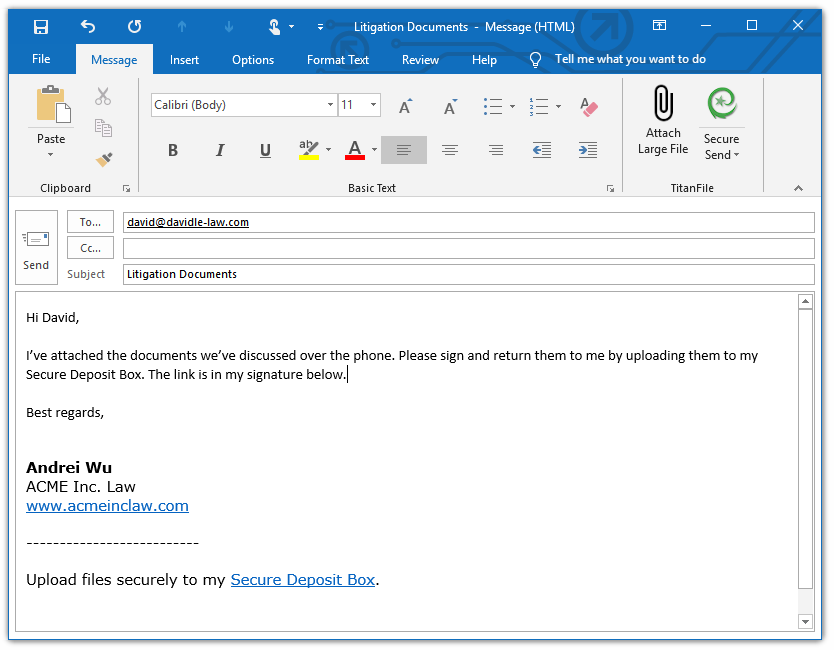Screen dimensions: 834x650
Task: Select the Format Painter brush
Action: pos(104,159)
